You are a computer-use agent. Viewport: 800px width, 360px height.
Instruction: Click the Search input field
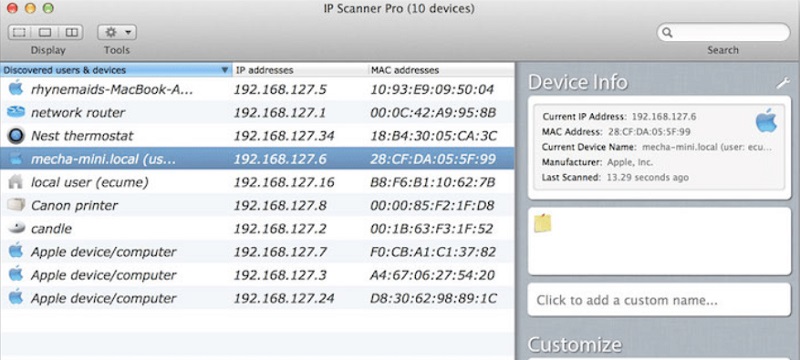pos(723,33)
